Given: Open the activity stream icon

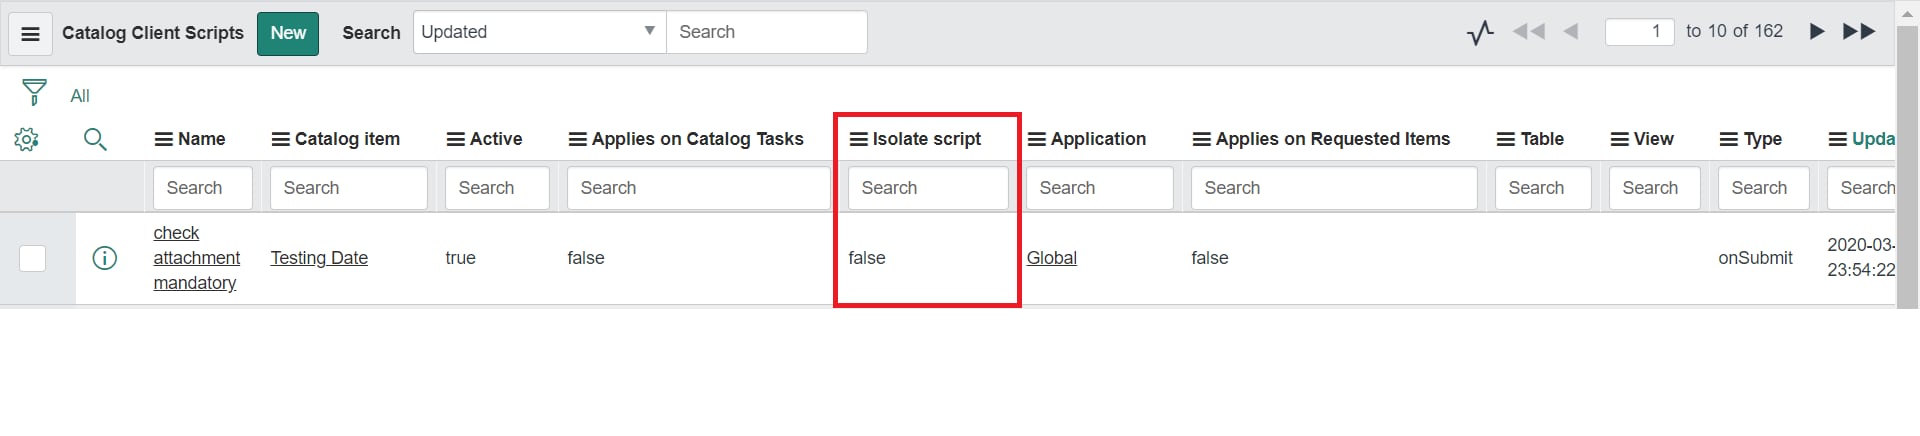Looking at the screenshot, I should [x=1480, y=33].
